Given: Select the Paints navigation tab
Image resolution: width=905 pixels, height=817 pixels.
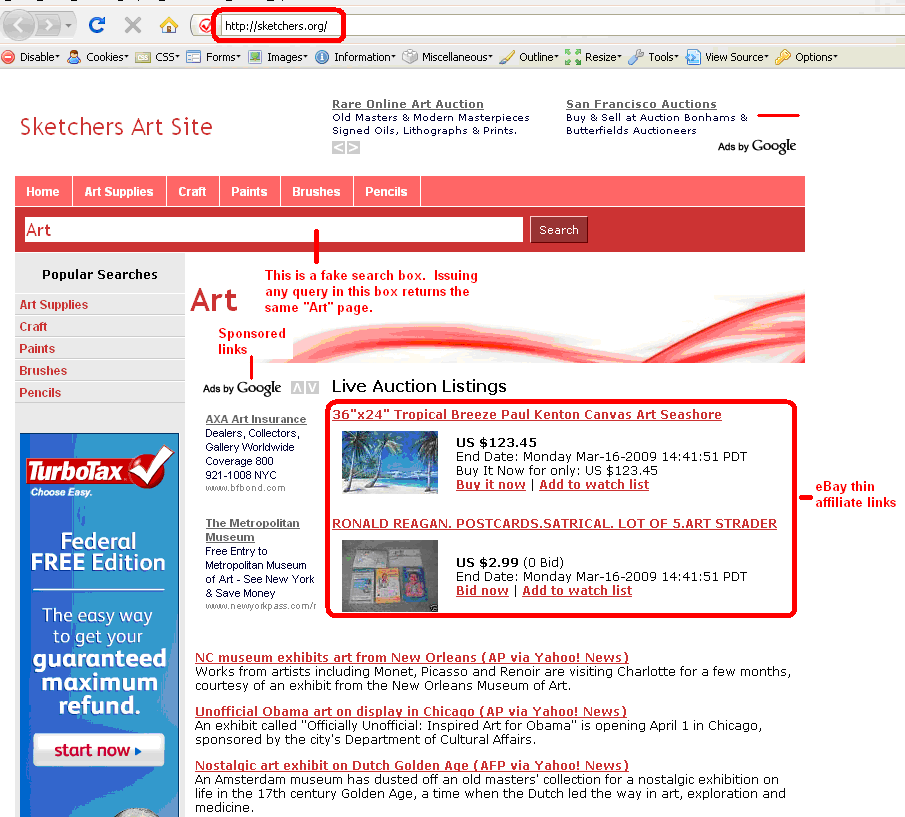Looking at the screenshot, I should pos(249,192).
